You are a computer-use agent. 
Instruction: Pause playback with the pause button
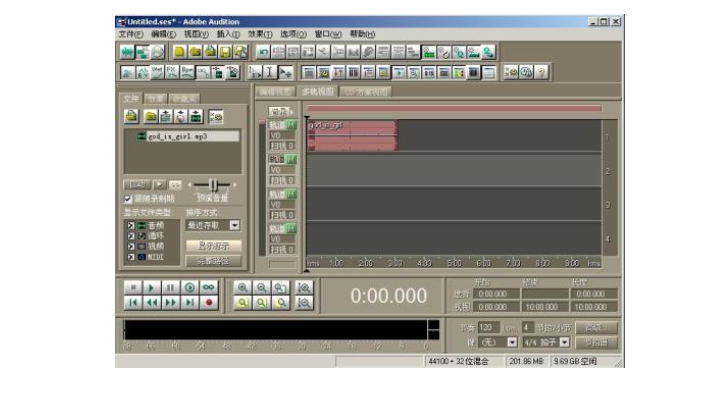tap(171, 287)
